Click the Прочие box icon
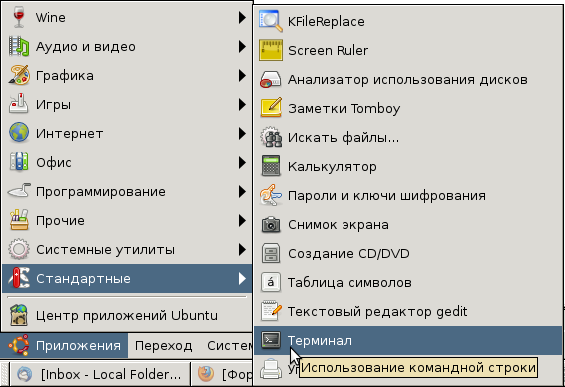 19,220
